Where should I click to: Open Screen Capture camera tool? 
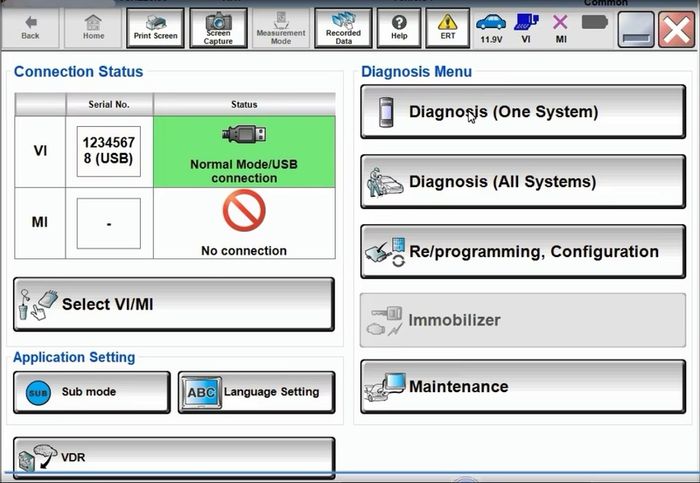[x=218, y=28]
